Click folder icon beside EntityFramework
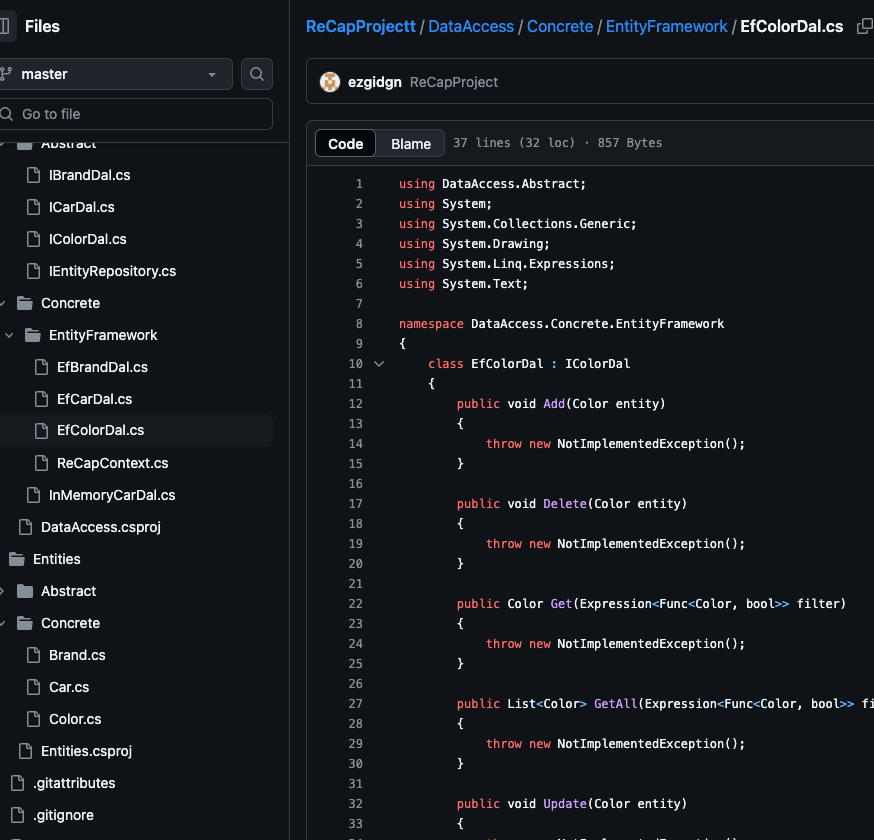This screenshot has height=840, width=874. 33,335
